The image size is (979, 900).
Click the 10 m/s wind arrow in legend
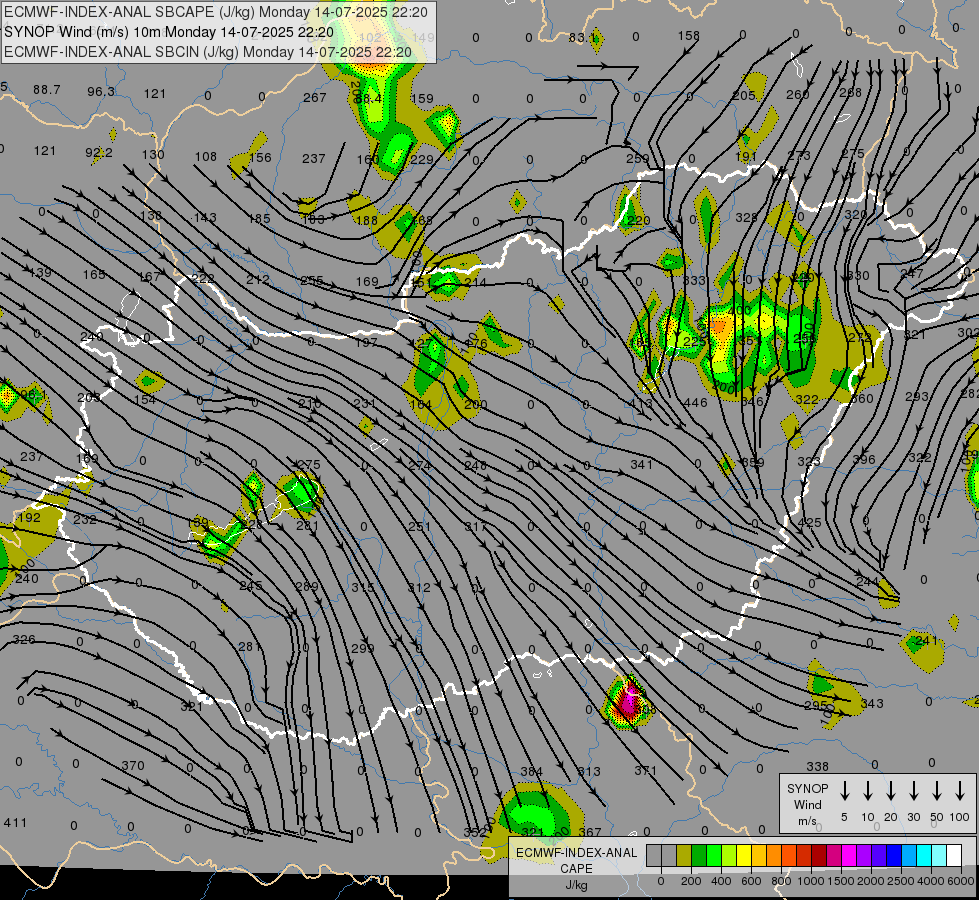click(868, 791)
